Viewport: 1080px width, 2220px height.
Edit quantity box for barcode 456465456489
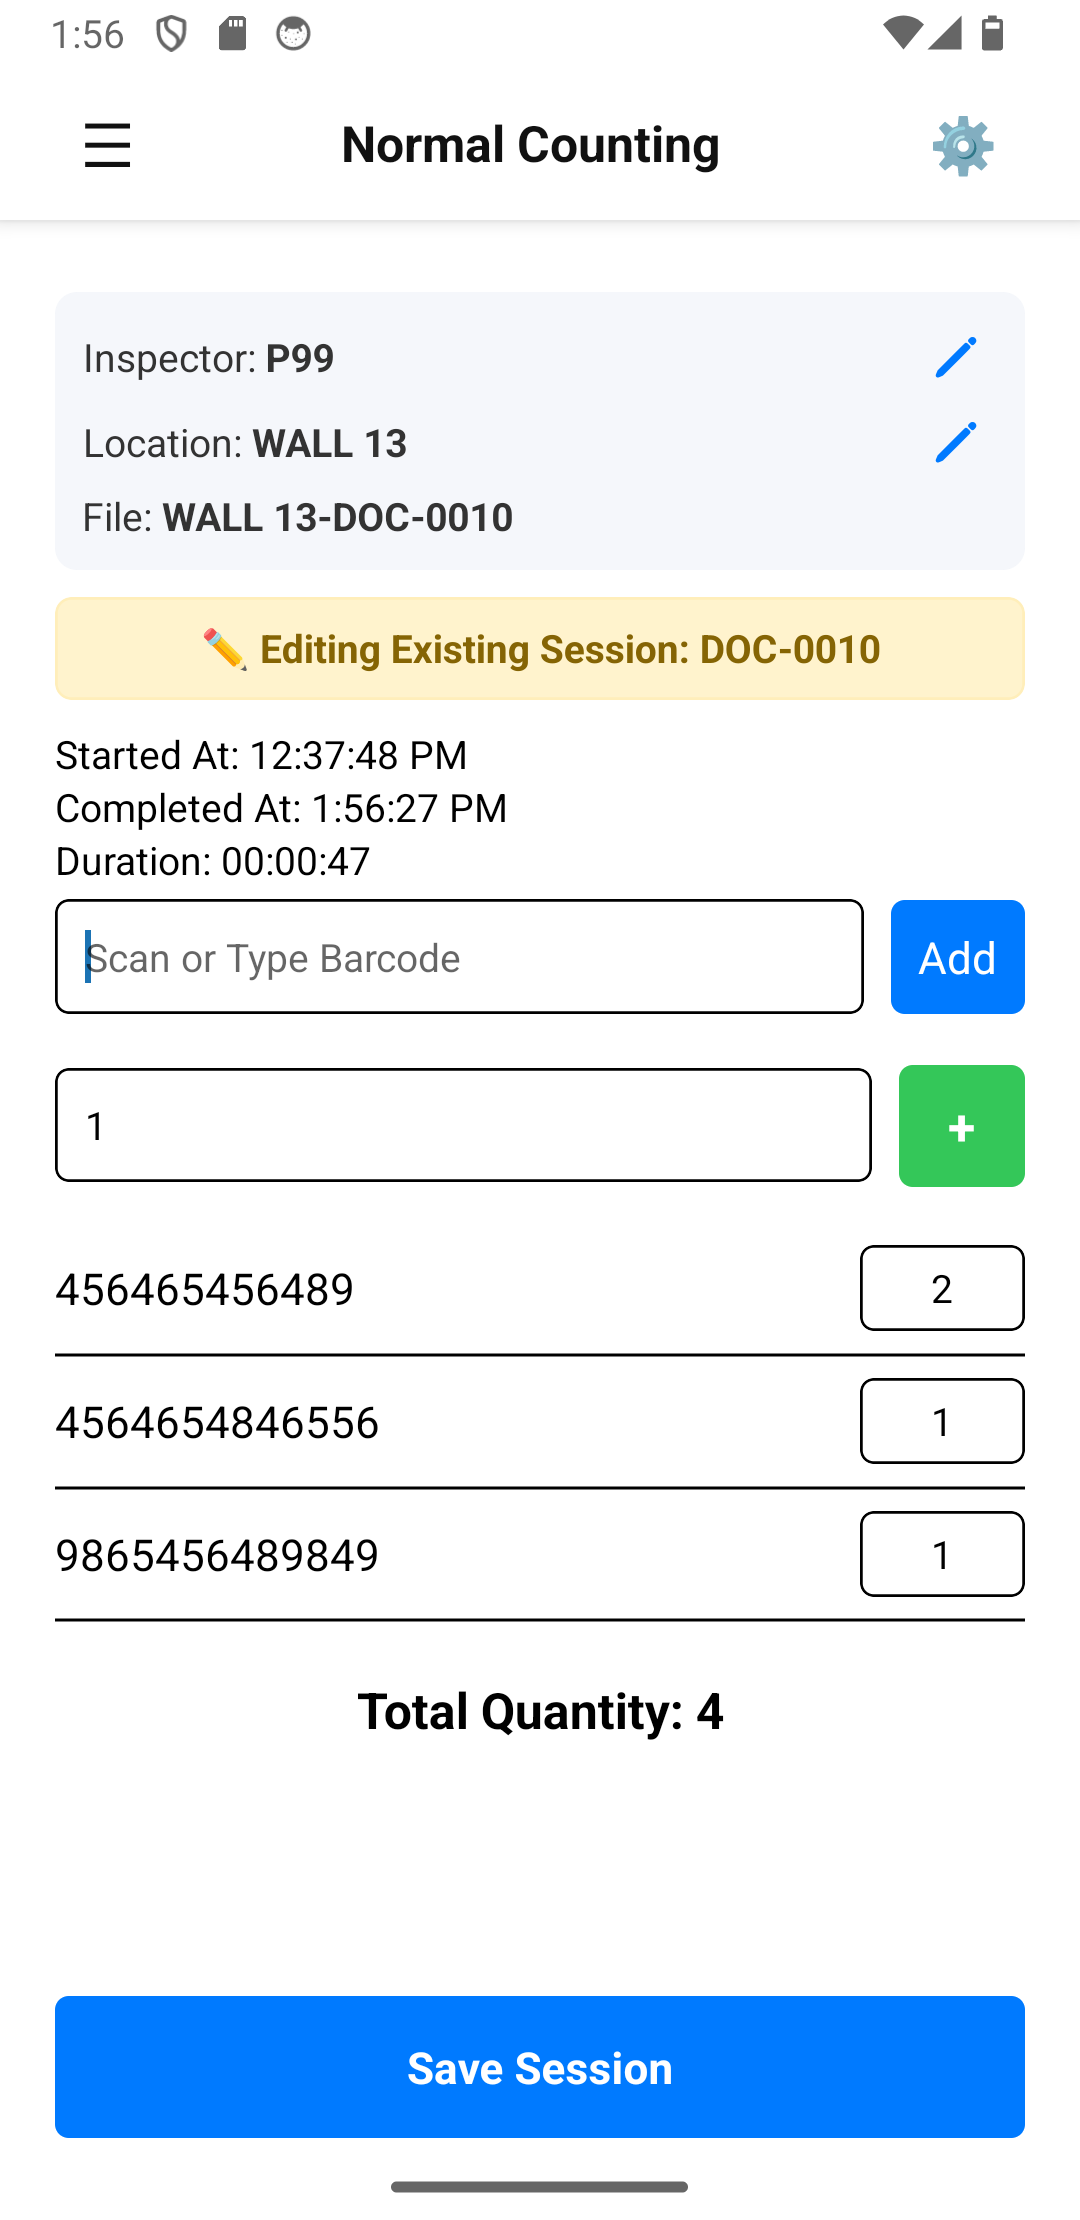tap(942, 1288)
